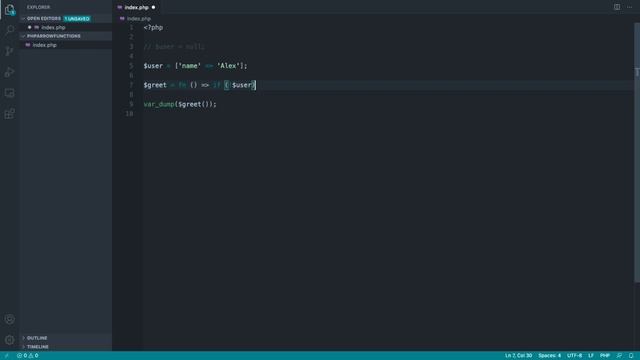Image resolution: width=640 pixels, height=360 pixels.
Task: Click the unsaved dot on index.php tab
Action: pyautogui.click(x=153, y=7)
